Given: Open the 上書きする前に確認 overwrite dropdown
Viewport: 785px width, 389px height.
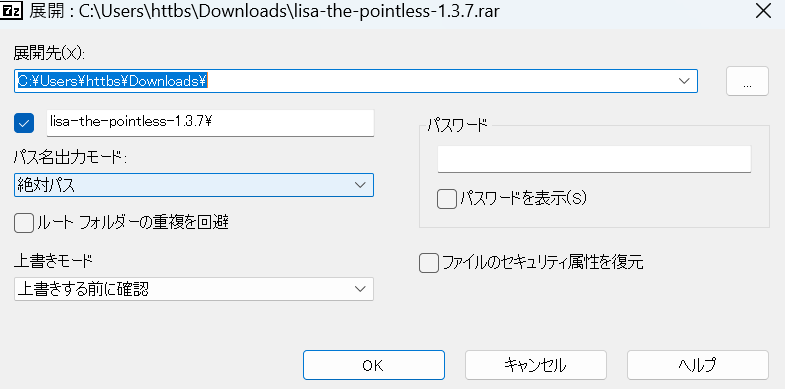Looking at the screenshot, I should point(194,289).
